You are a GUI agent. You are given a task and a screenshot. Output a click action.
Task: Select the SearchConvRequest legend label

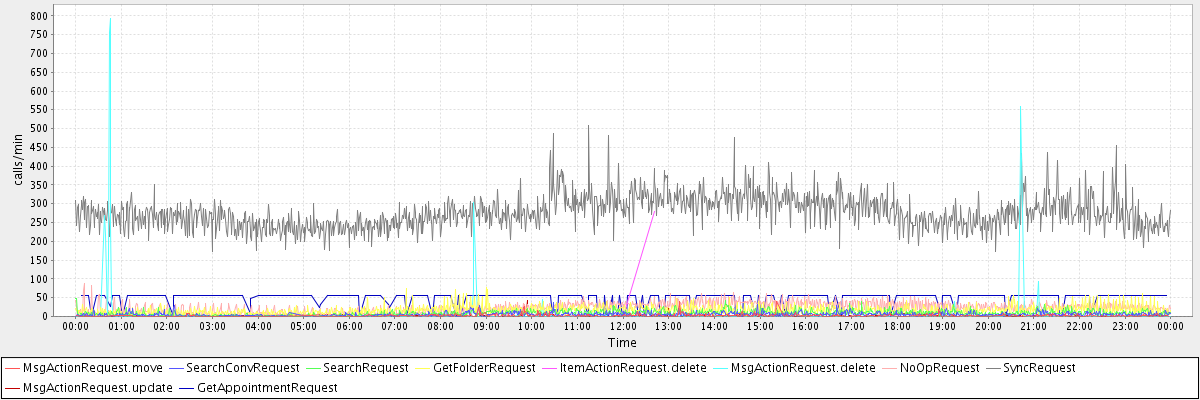click(x=243, y=368)
